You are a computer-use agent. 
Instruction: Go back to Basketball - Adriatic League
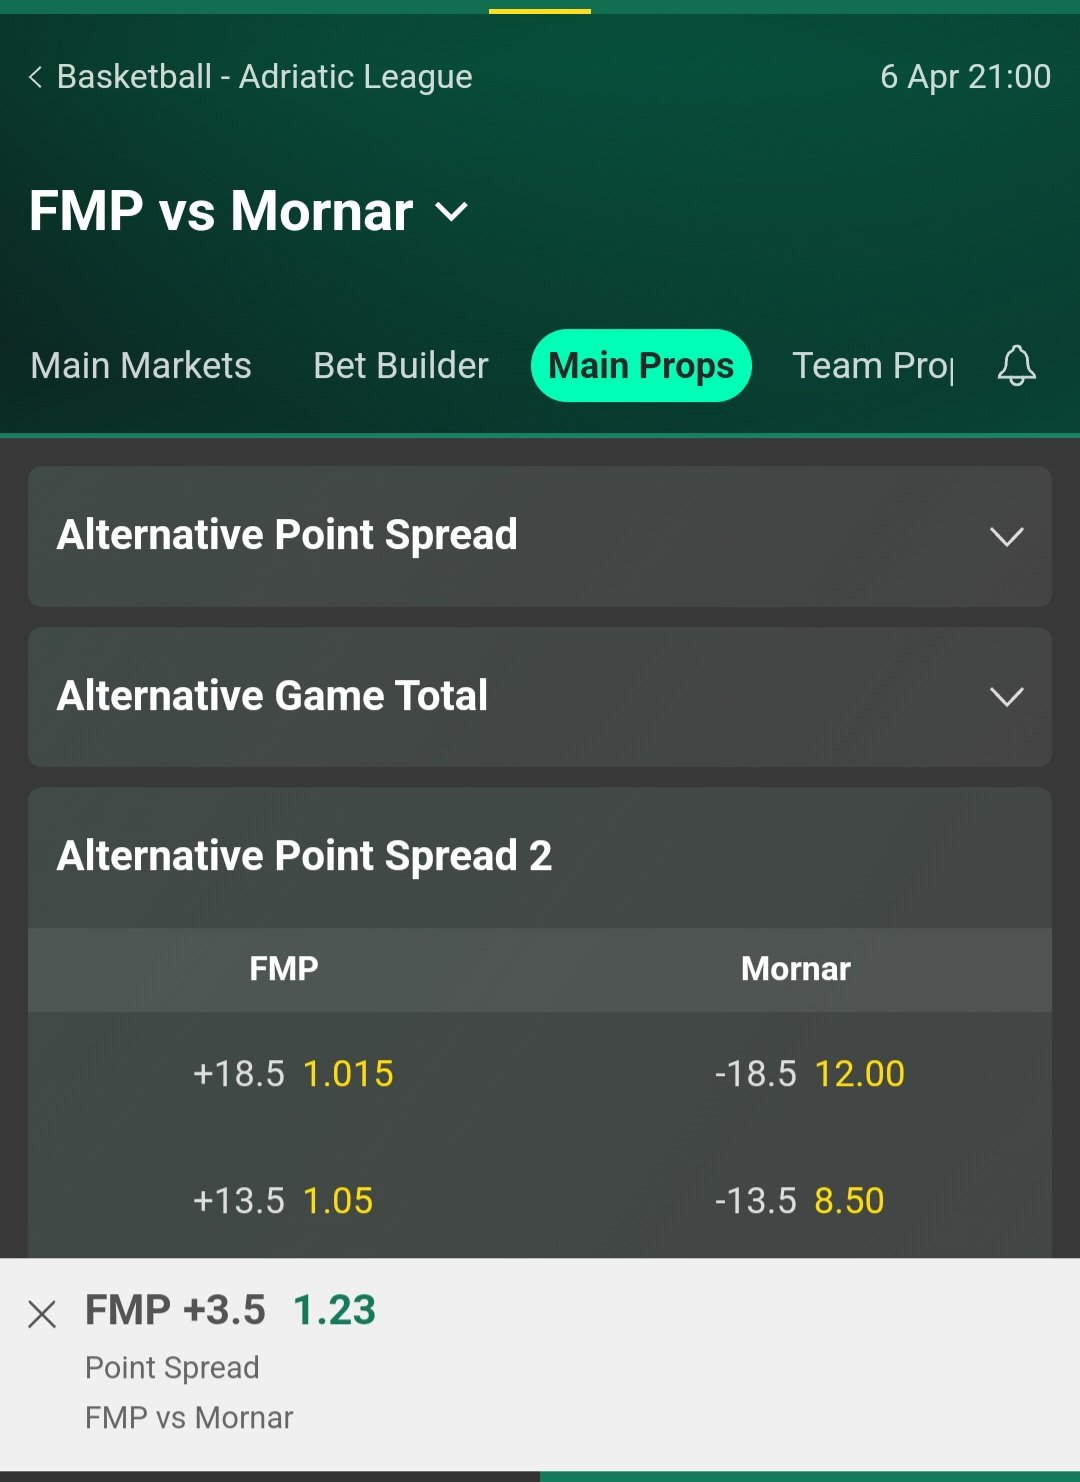[x=264, y=77]
